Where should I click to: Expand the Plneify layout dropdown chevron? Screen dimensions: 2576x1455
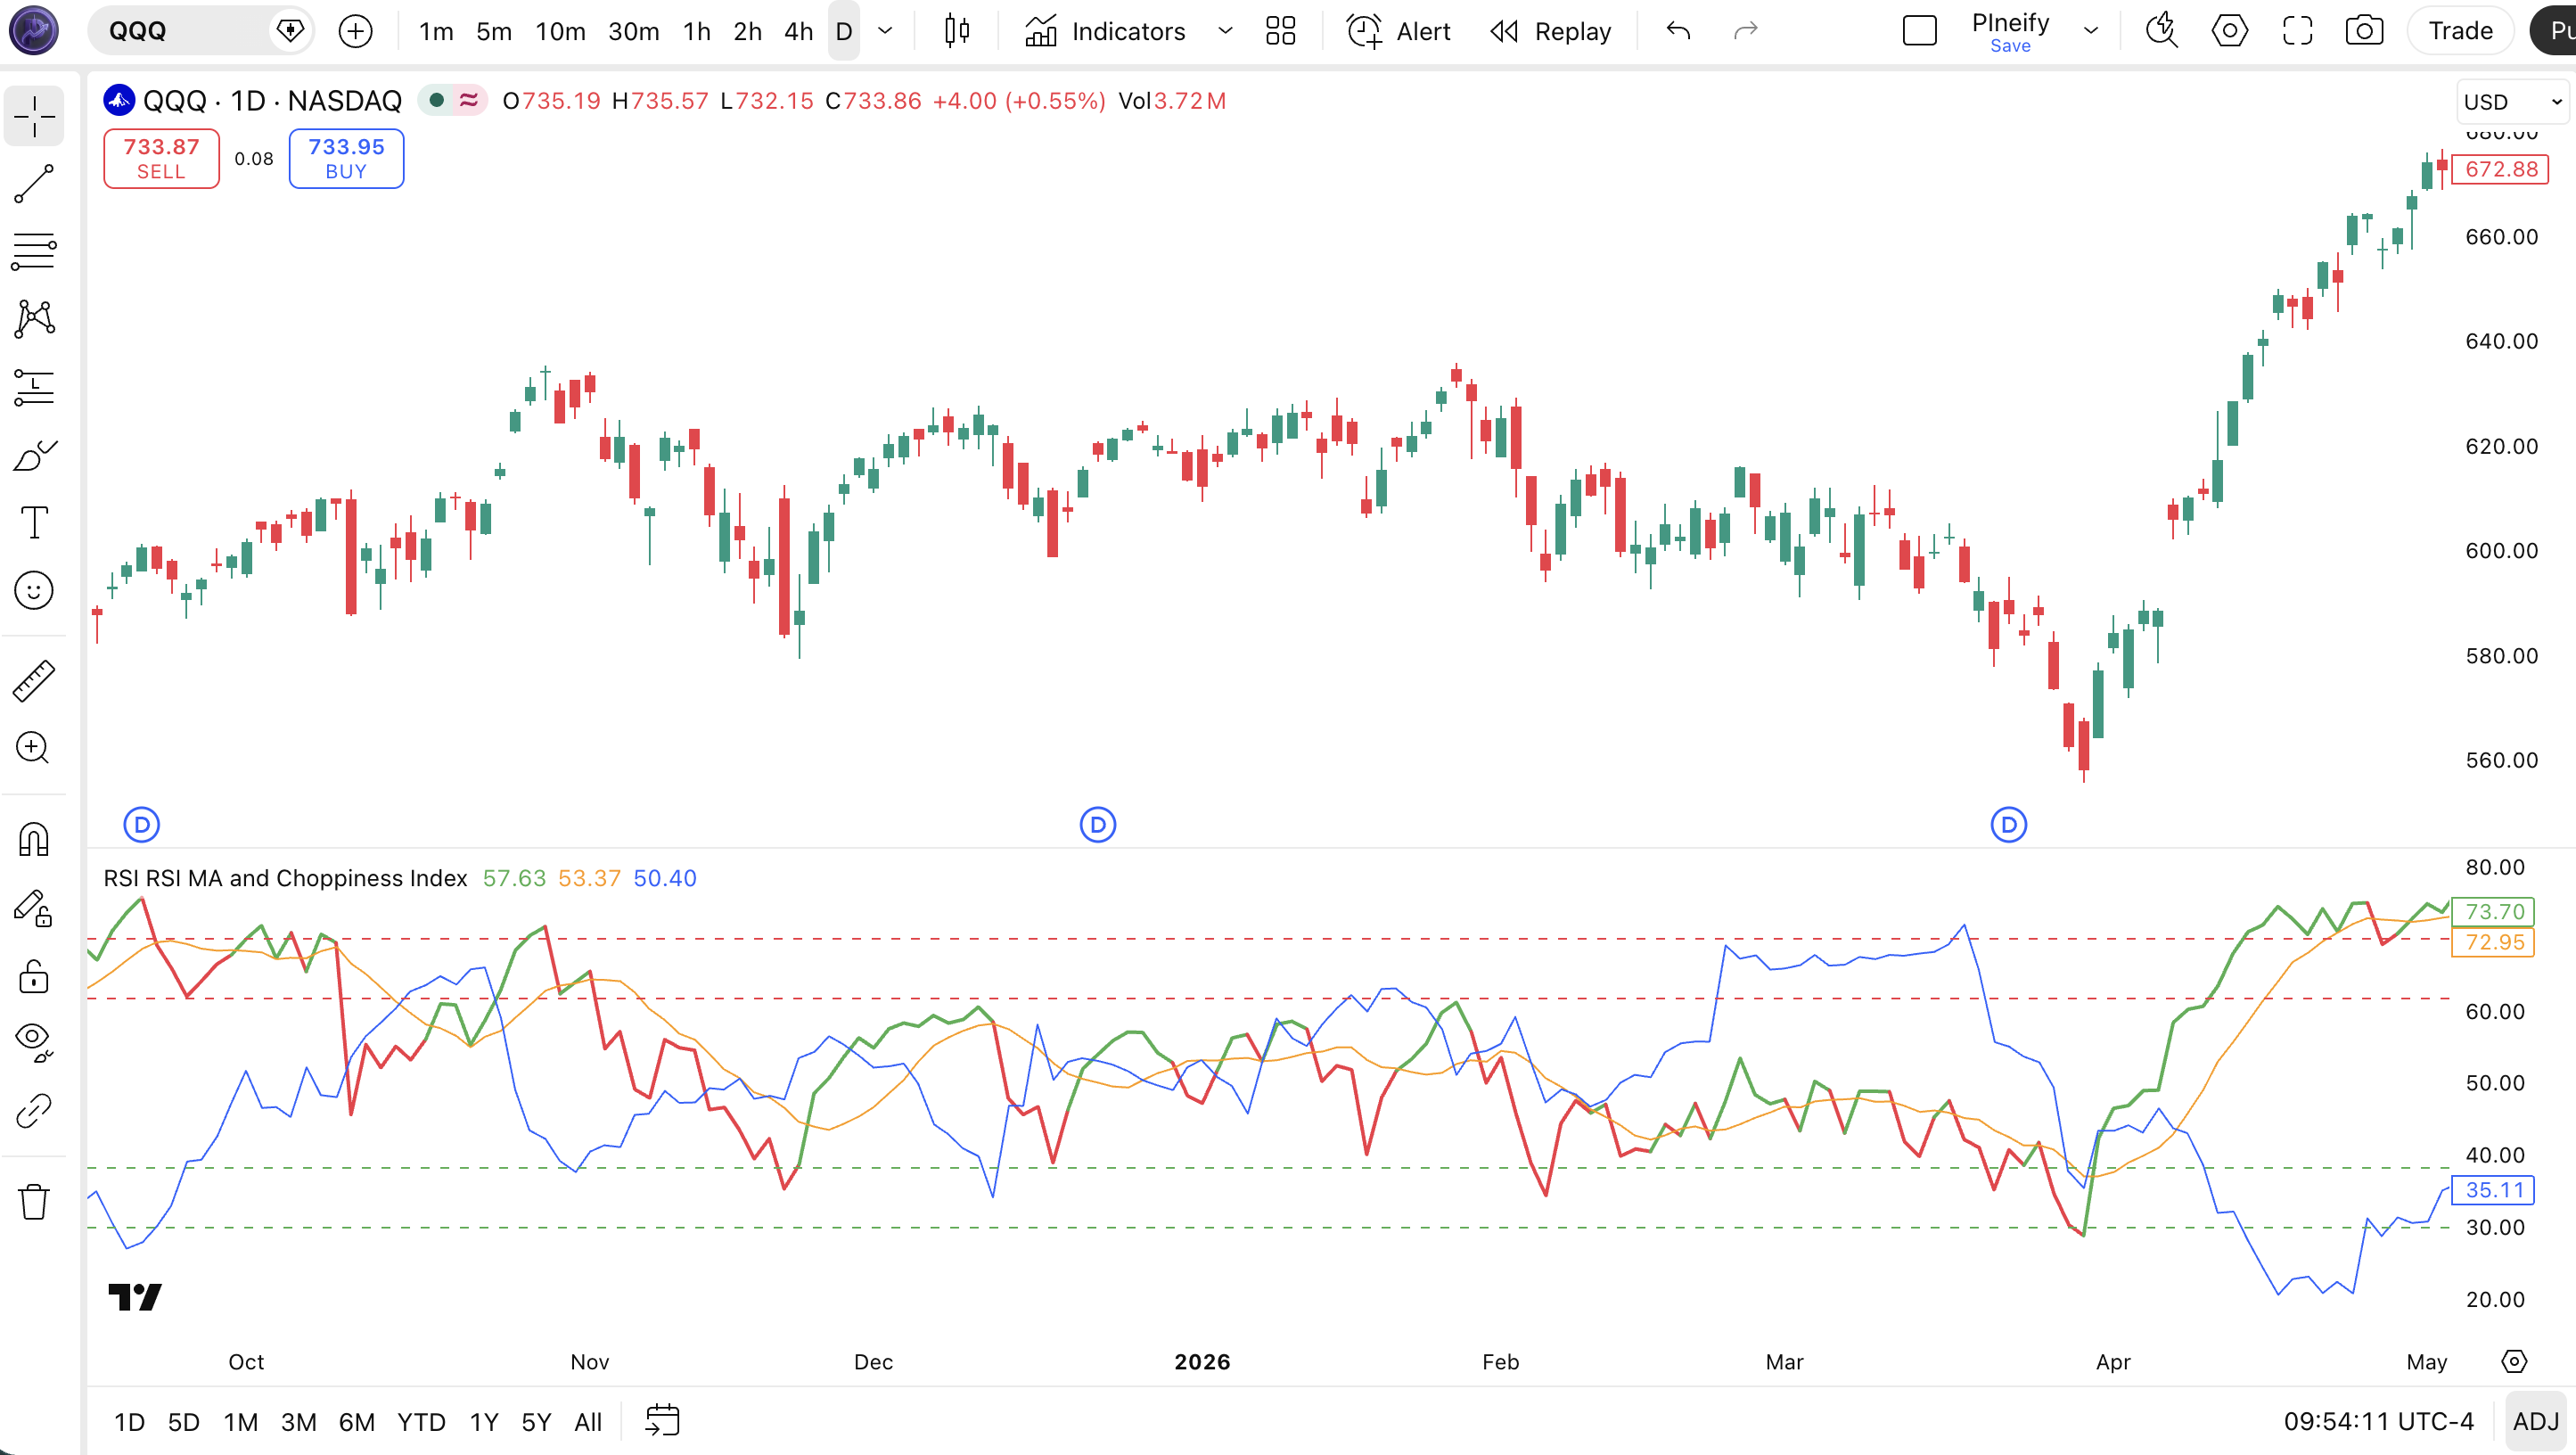point(2090,31)
